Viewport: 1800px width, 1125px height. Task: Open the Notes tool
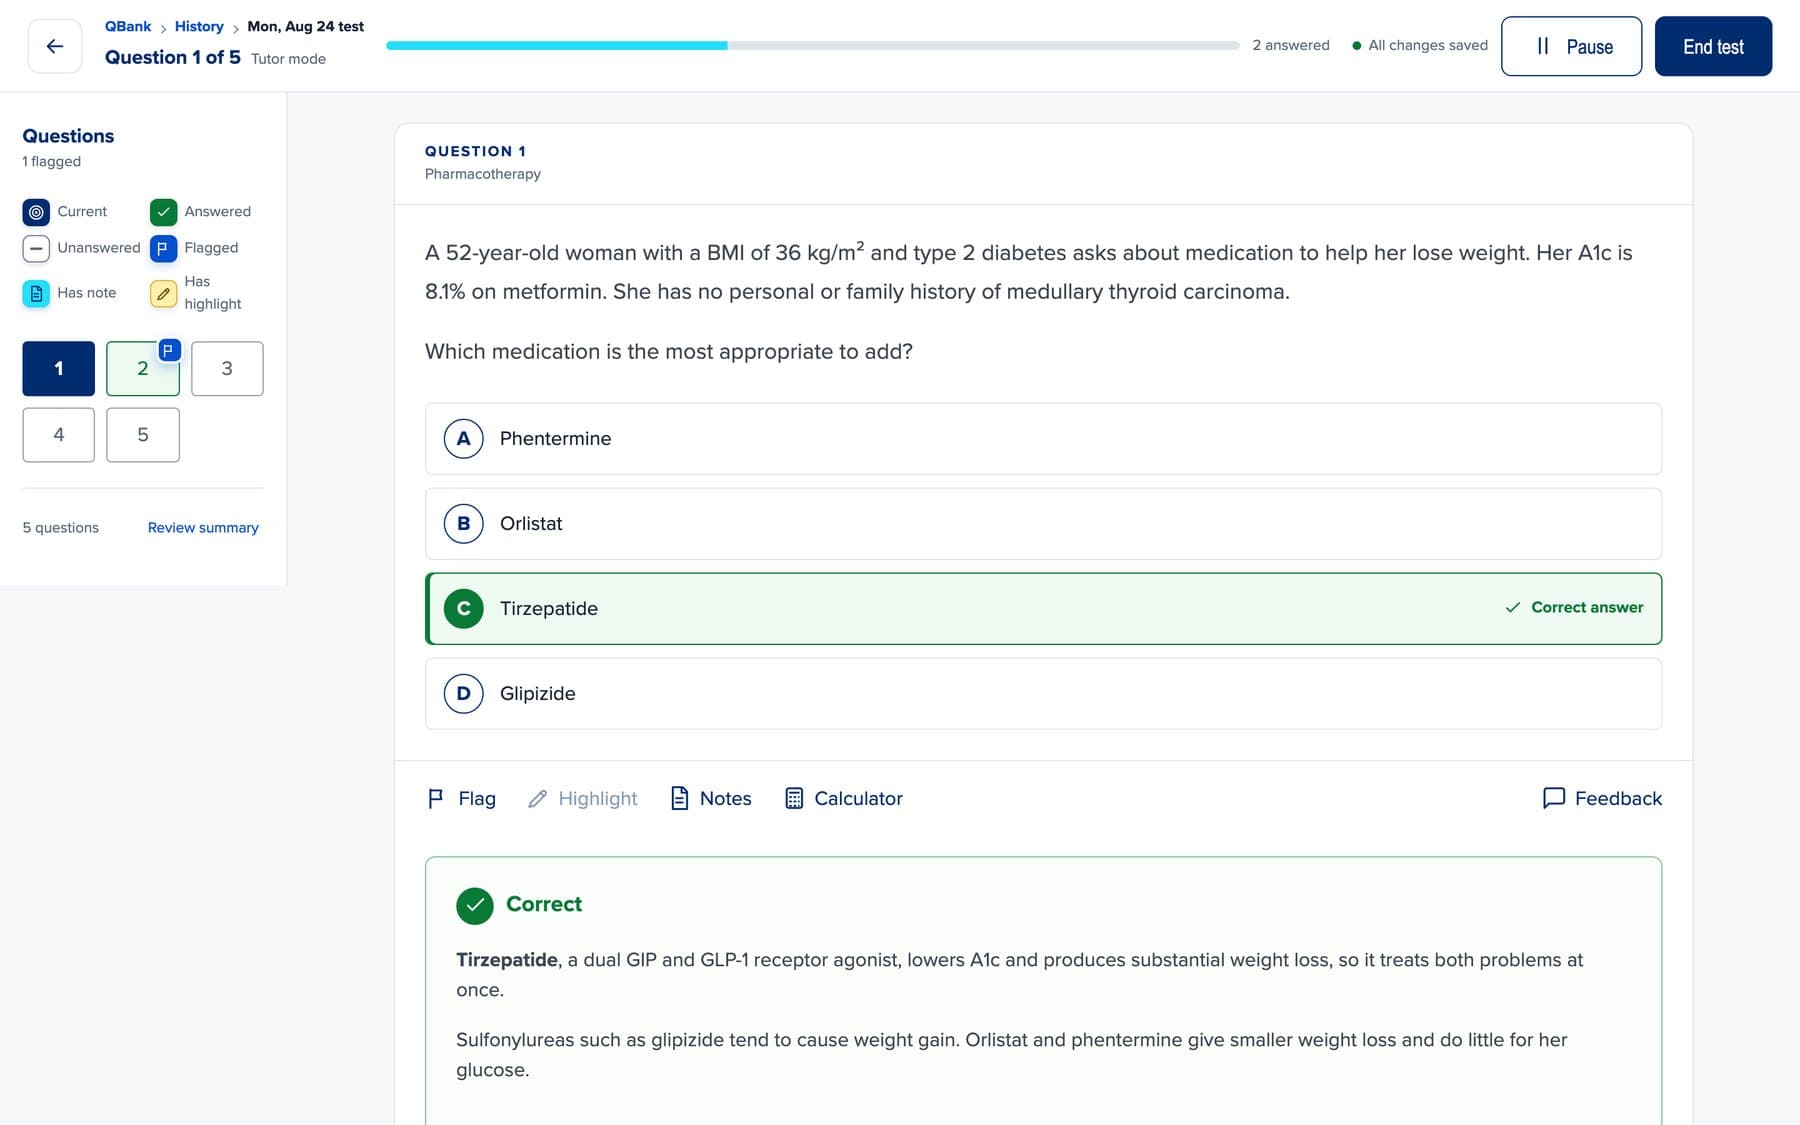click(710, 798)
